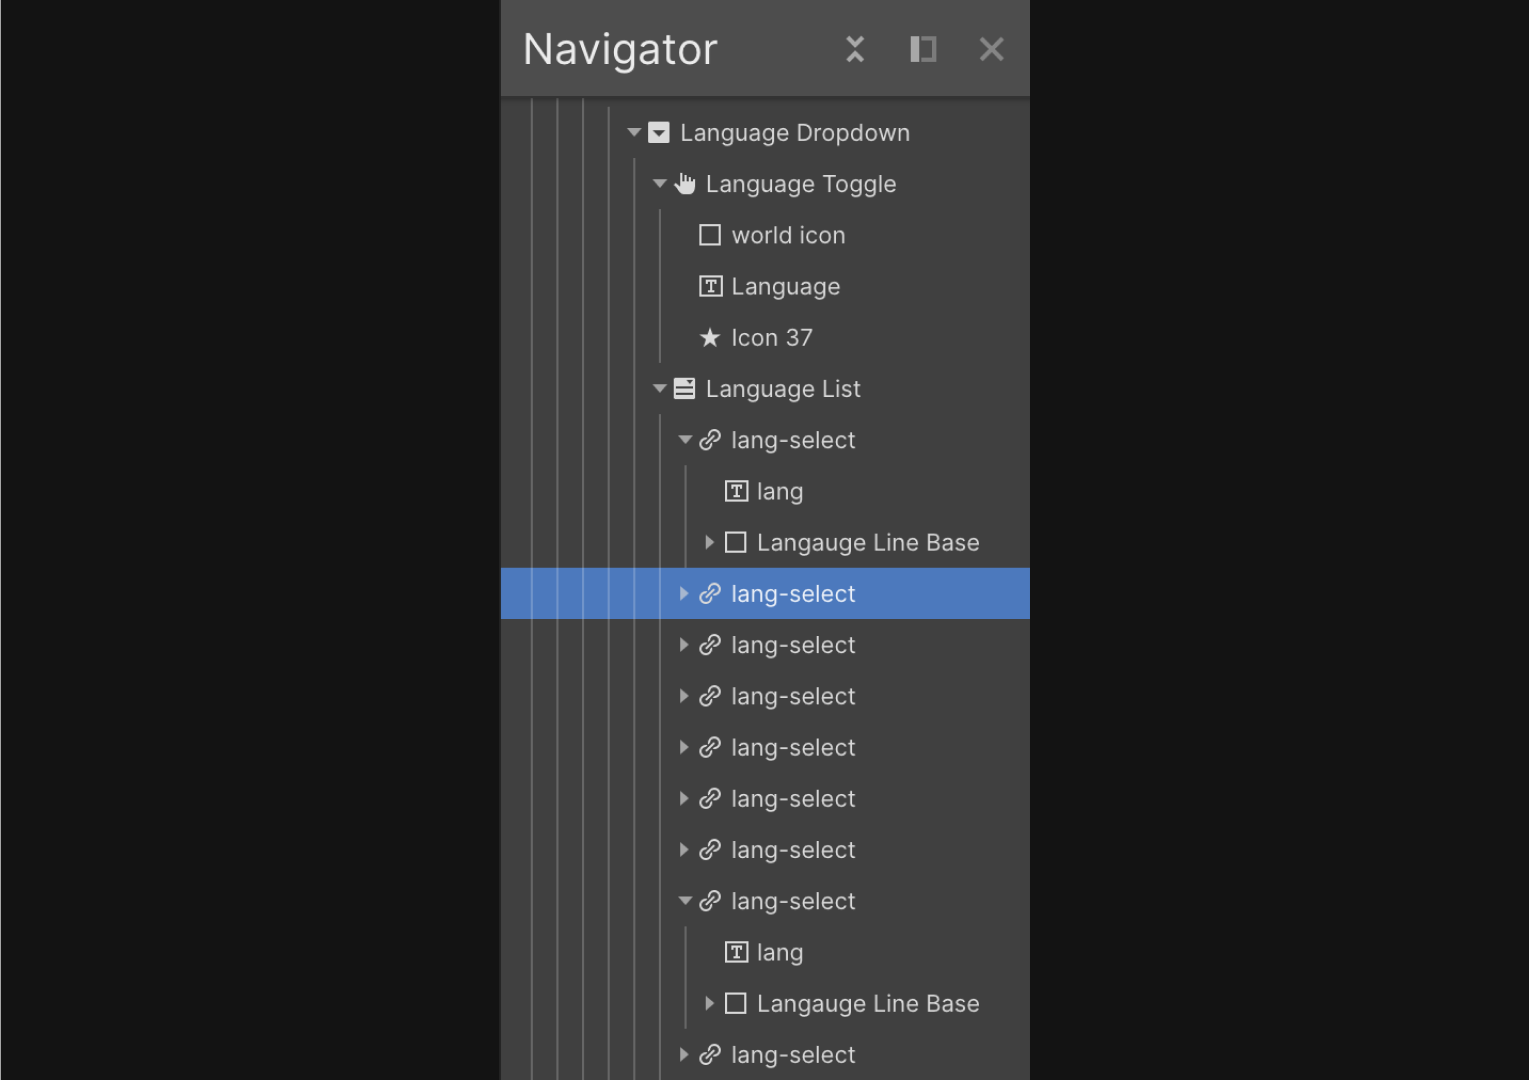This screenshot has width=1529, height=1080.
Task: Click the Navigator panel title
Action: tap(620, 48)
